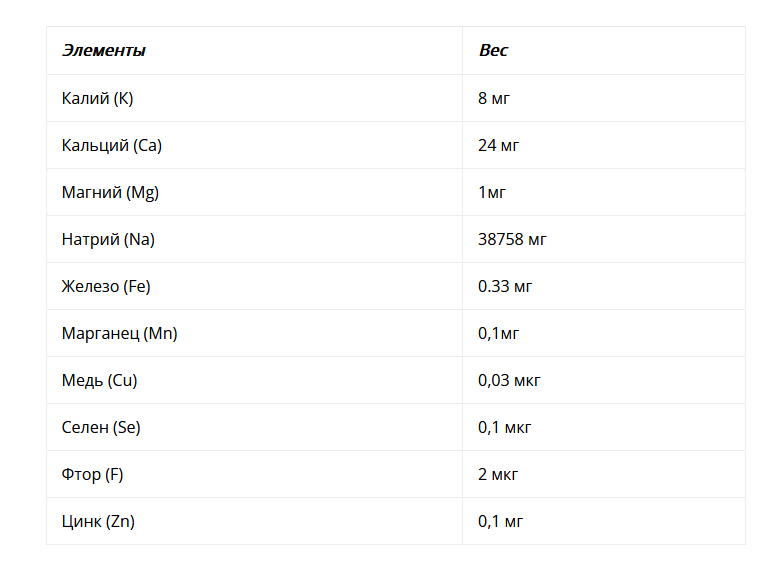The width and height of the screenshot is (776, 563).
Task: Click the 0,03 мкг copper value
Action: pyautogui.click(x=509, y=380)
